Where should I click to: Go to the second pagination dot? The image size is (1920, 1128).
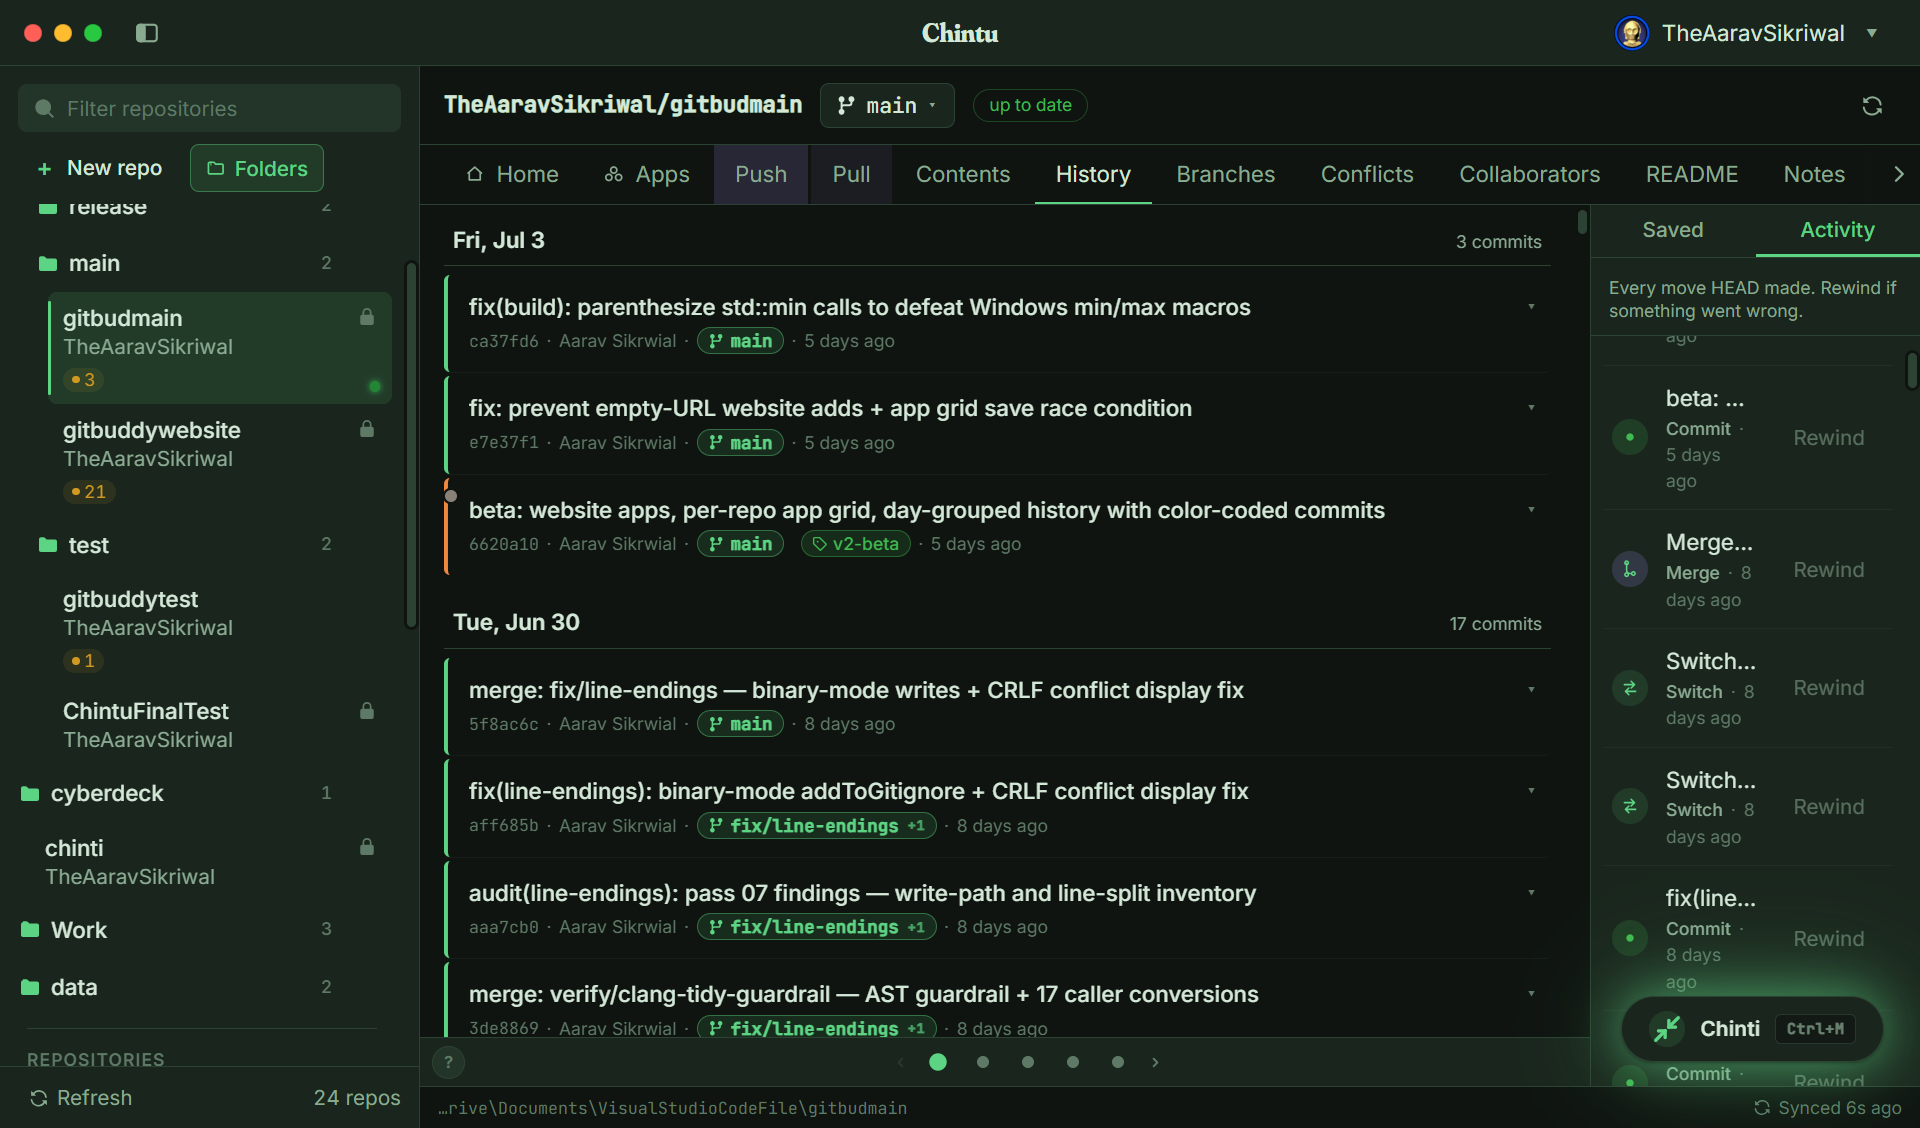[983, 1062]
